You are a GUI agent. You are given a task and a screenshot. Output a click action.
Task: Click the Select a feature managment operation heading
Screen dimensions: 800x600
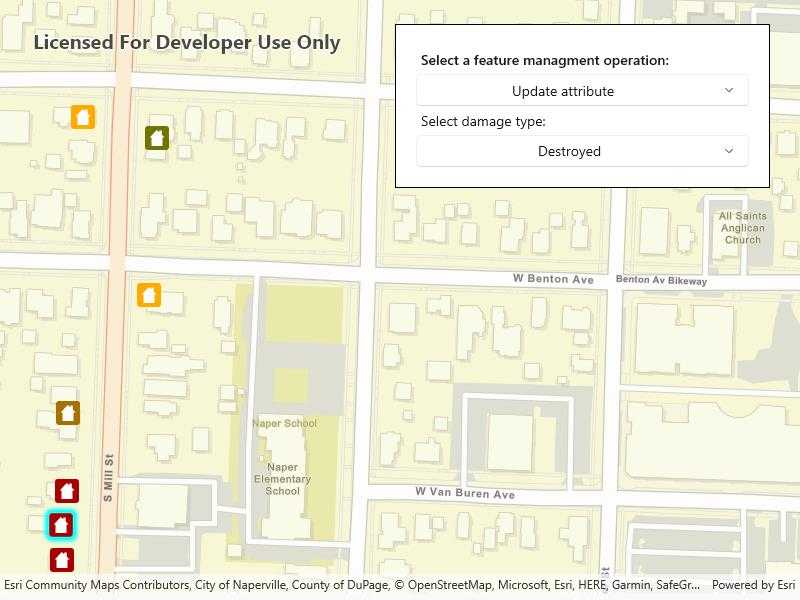[x=544, y=60]
